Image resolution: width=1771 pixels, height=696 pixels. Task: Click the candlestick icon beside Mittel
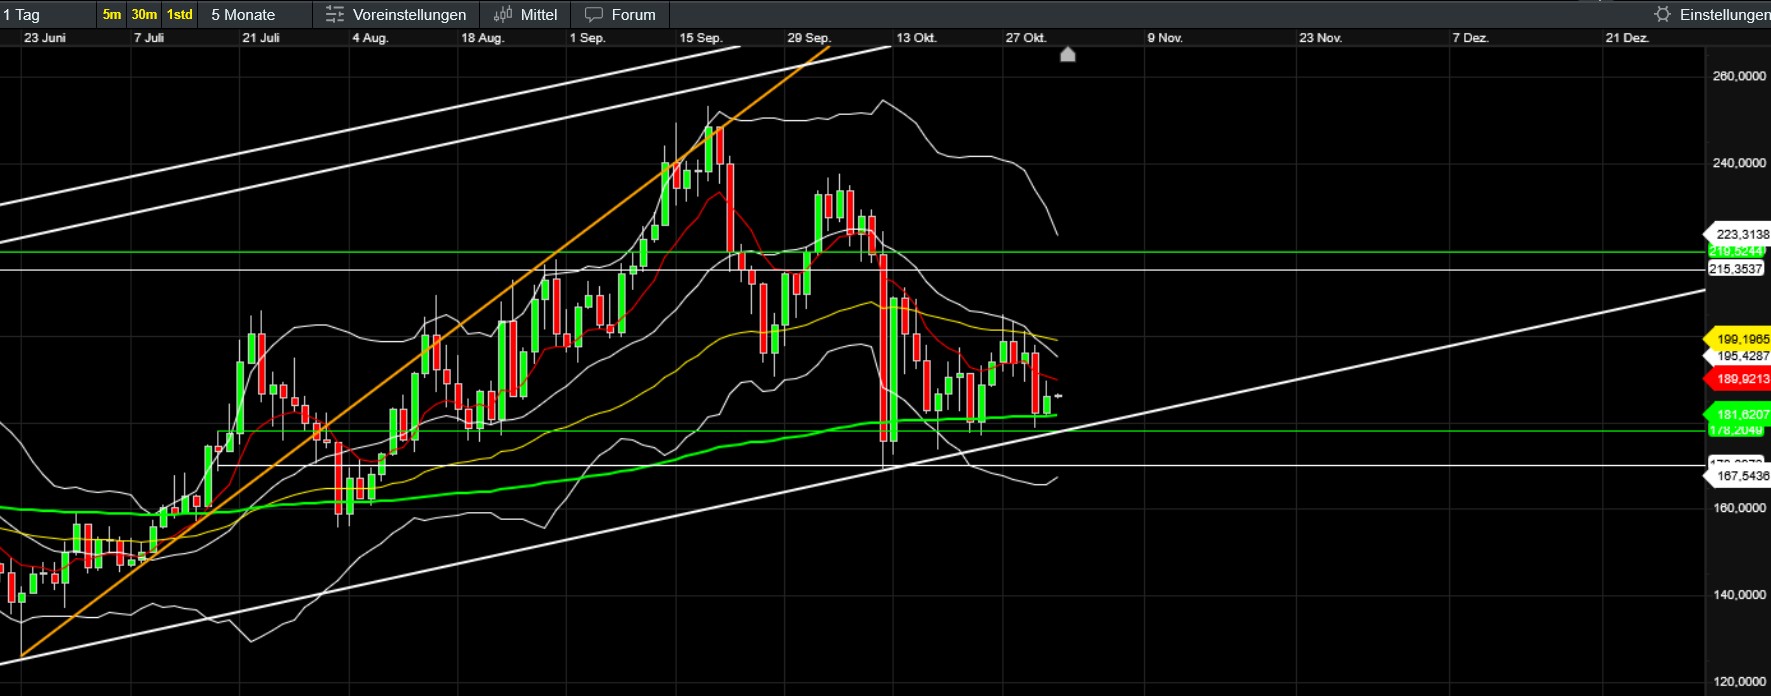tap(502, 15)
